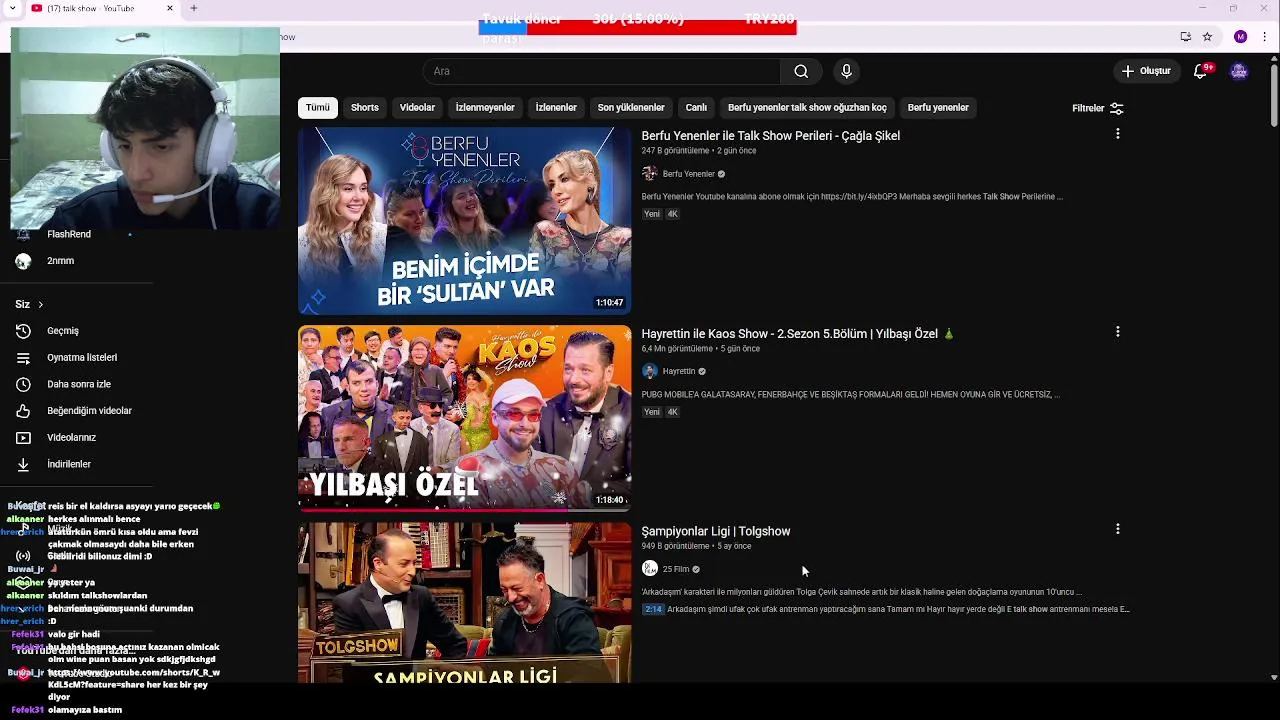Click the 2:14 timestamp chapter link
1280x720 pixels.
(653, 609)
